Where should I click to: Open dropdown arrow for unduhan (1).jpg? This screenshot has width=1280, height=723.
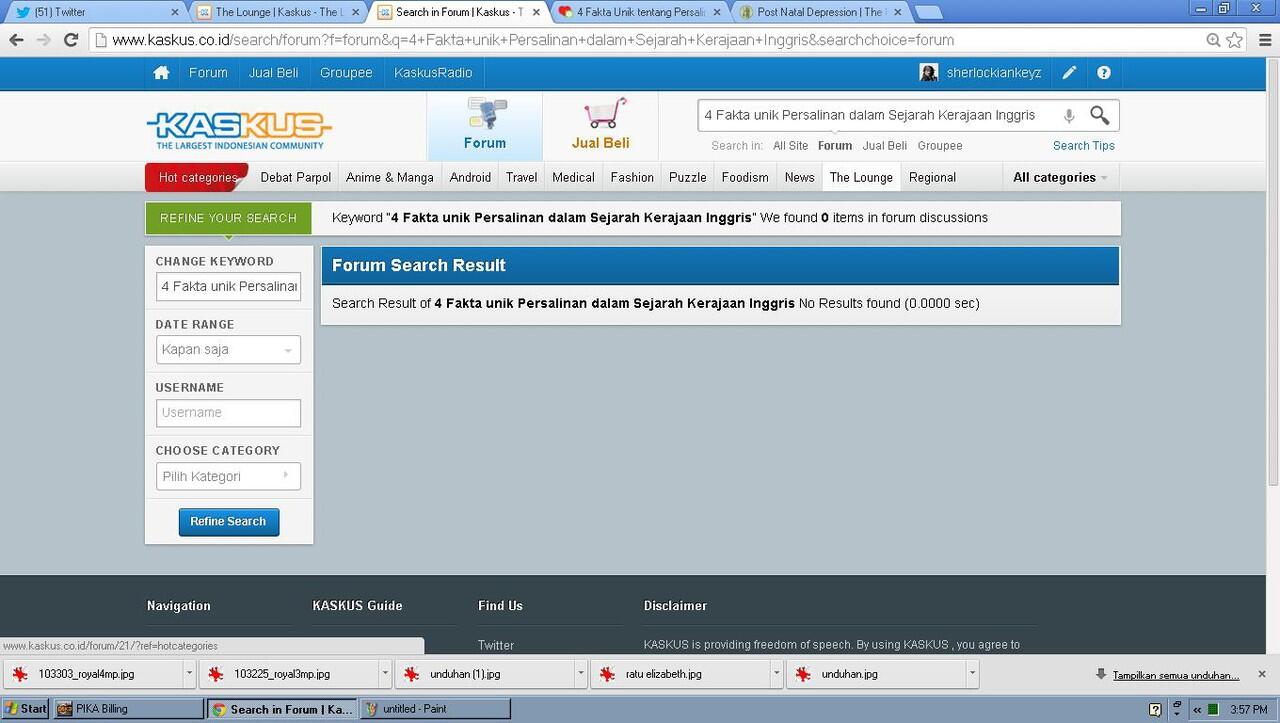pyautogui.click(x=581, y=674)
